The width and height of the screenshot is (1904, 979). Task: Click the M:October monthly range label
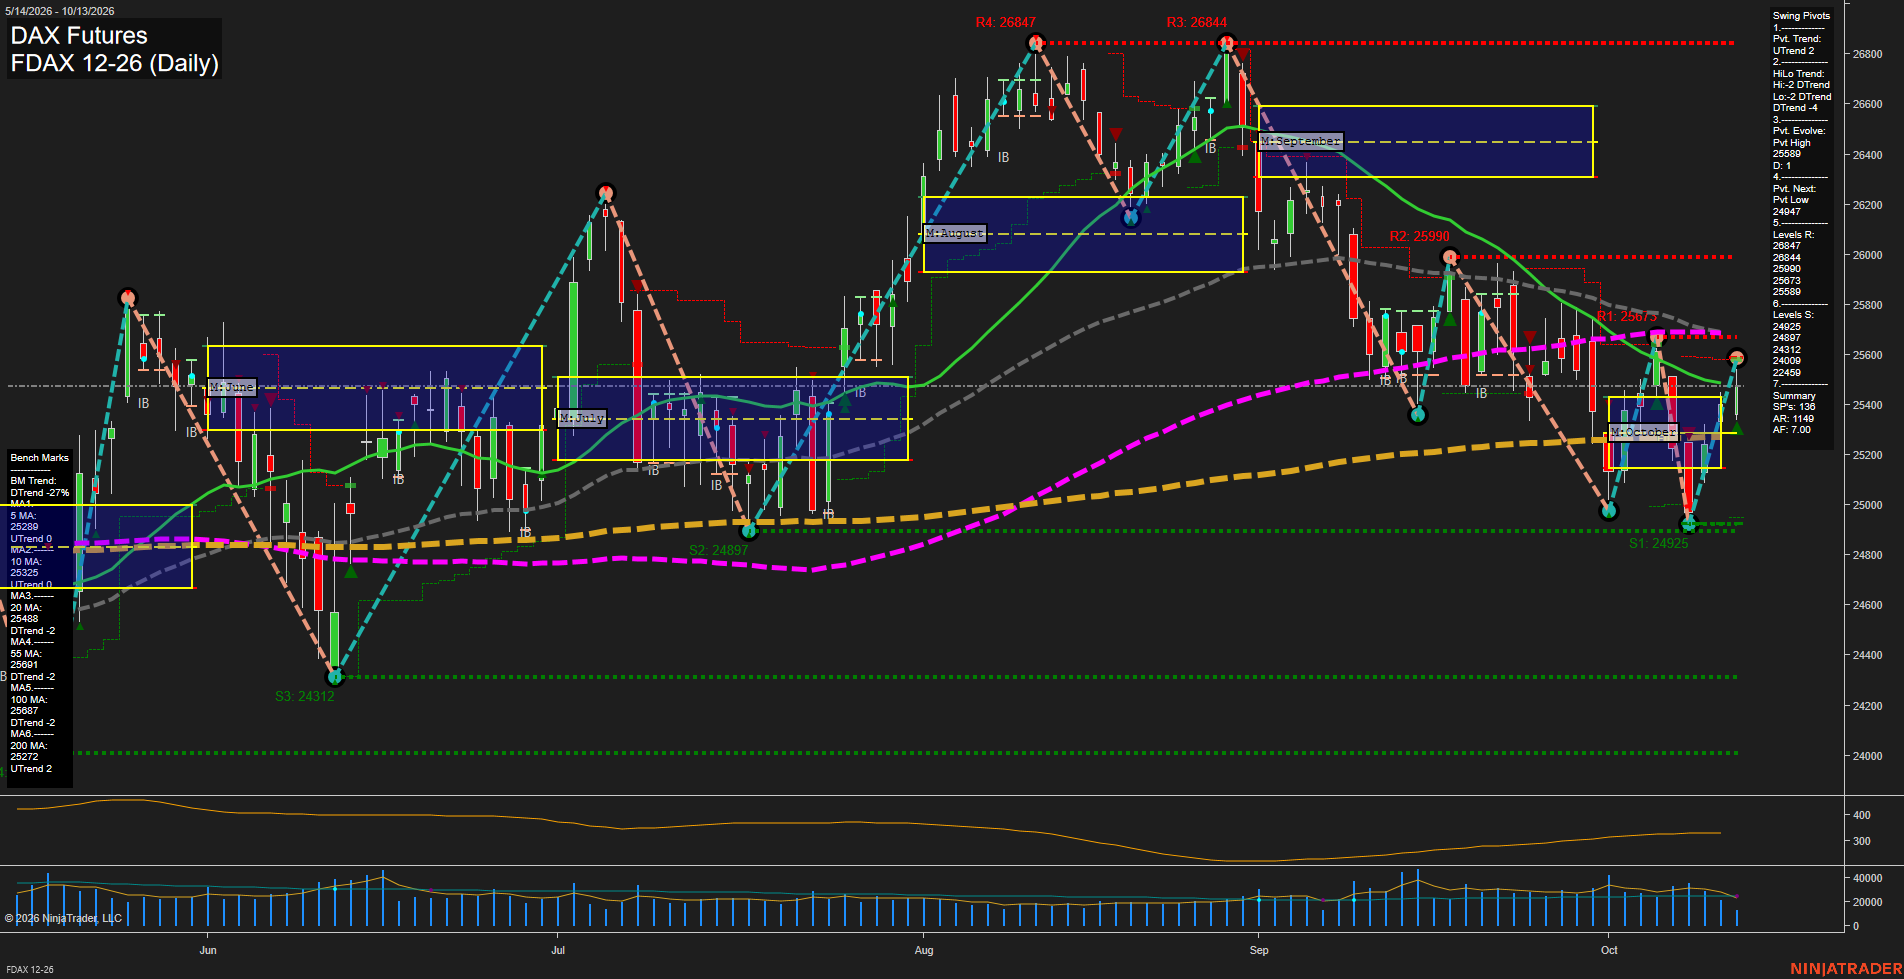pos(1643,432)
